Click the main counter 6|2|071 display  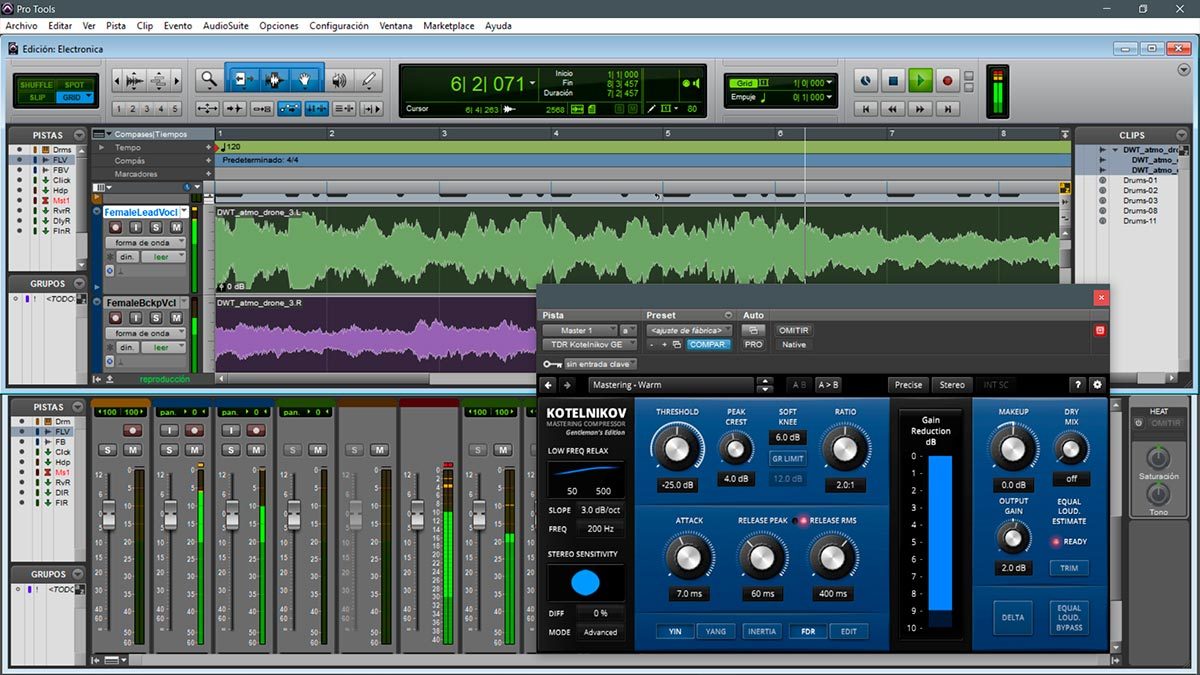[x=487, y=83]
